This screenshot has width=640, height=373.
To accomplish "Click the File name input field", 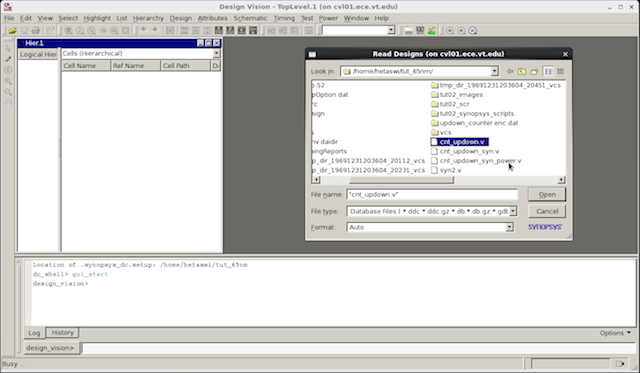I will coord(432,195).
